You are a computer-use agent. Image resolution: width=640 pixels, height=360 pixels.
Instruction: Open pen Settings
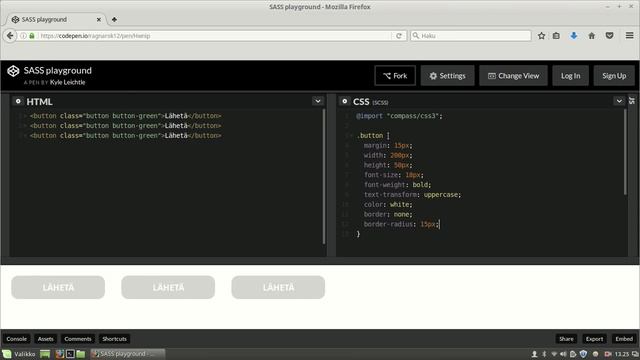447,76
